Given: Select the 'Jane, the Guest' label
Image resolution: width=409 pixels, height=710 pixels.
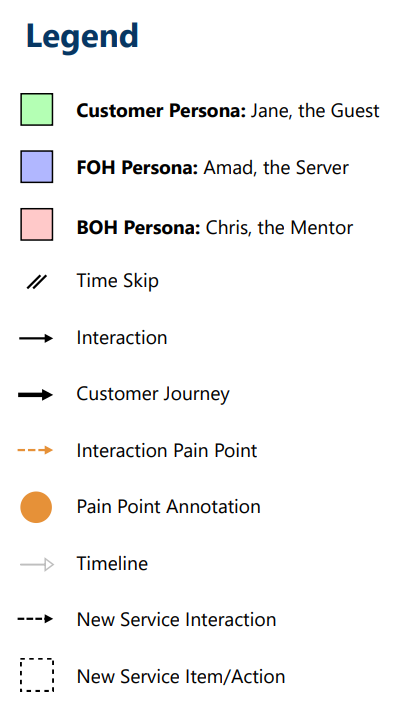Looking at the screenshot, I should (315, 111).
